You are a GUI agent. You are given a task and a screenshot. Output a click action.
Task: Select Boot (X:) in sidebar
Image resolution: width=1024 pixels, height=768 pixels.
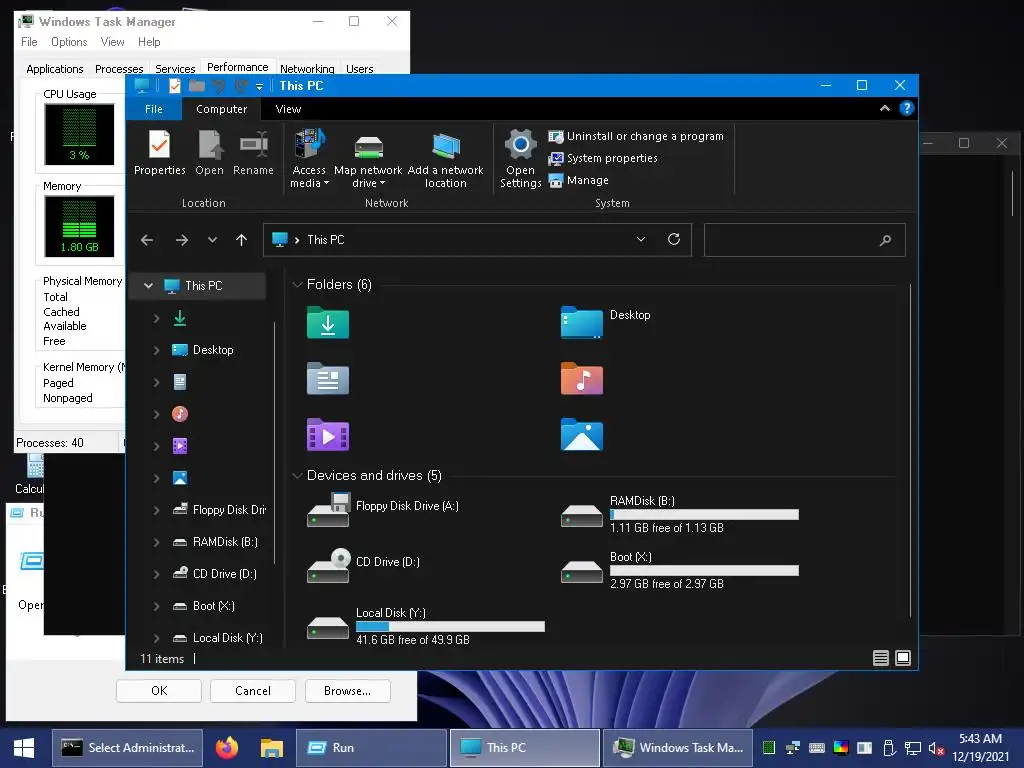pyautogui.click(x=204, y=606)
